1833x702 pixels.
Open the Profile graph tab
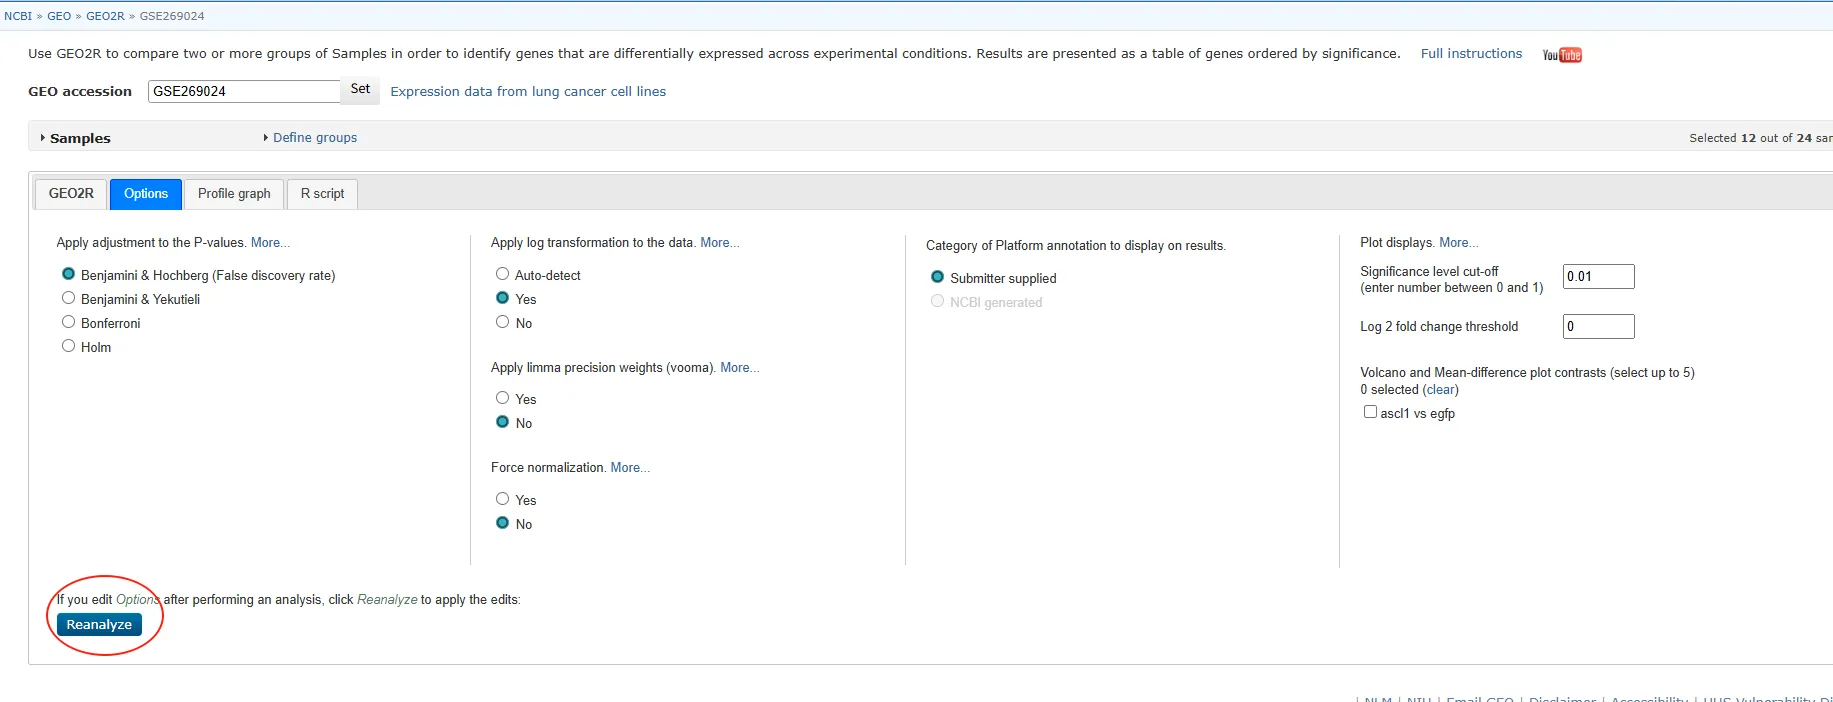coord(234,194)
